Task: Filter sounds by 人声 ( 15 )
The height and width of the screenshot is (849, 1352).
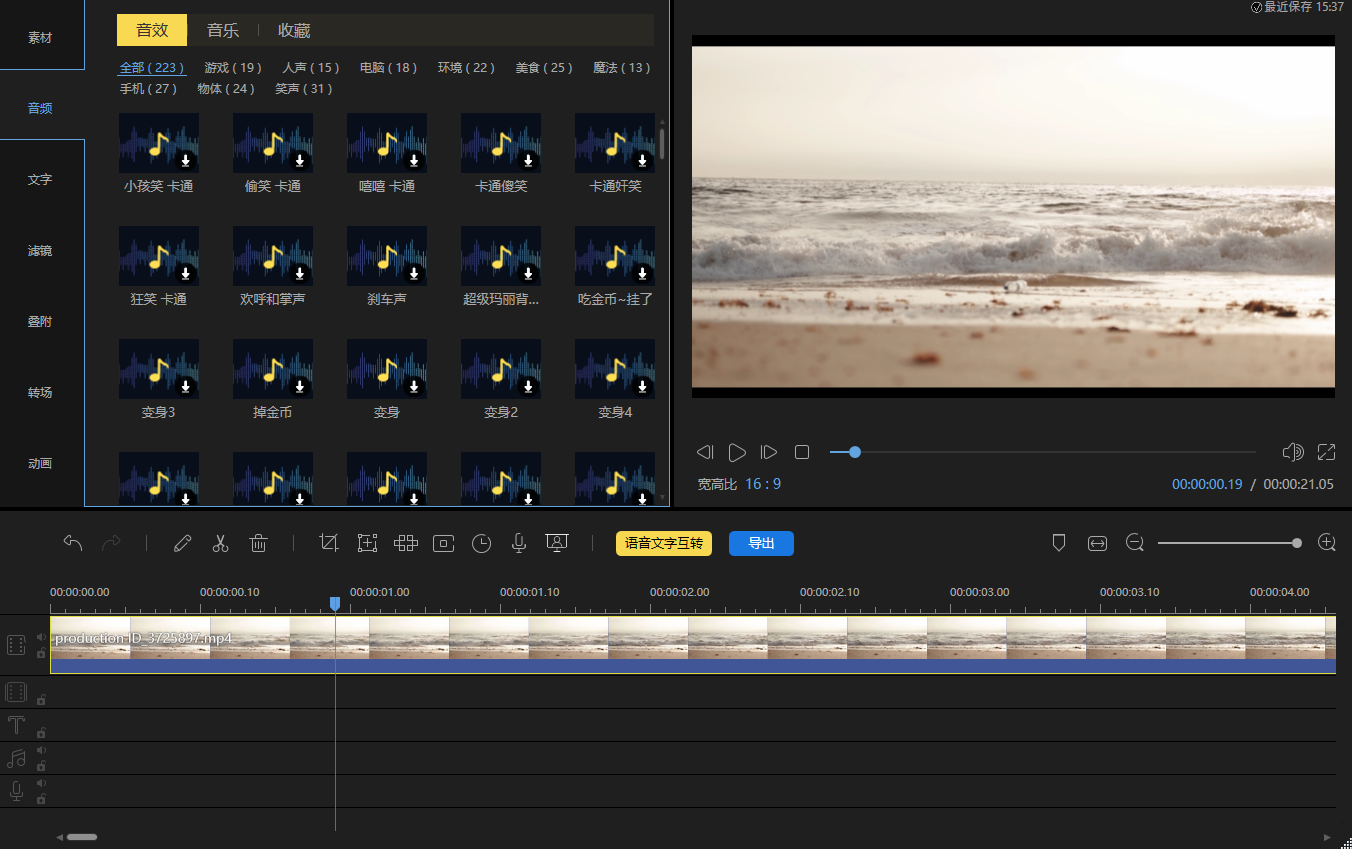Action: pyautogui.click(x=311, y=68)
